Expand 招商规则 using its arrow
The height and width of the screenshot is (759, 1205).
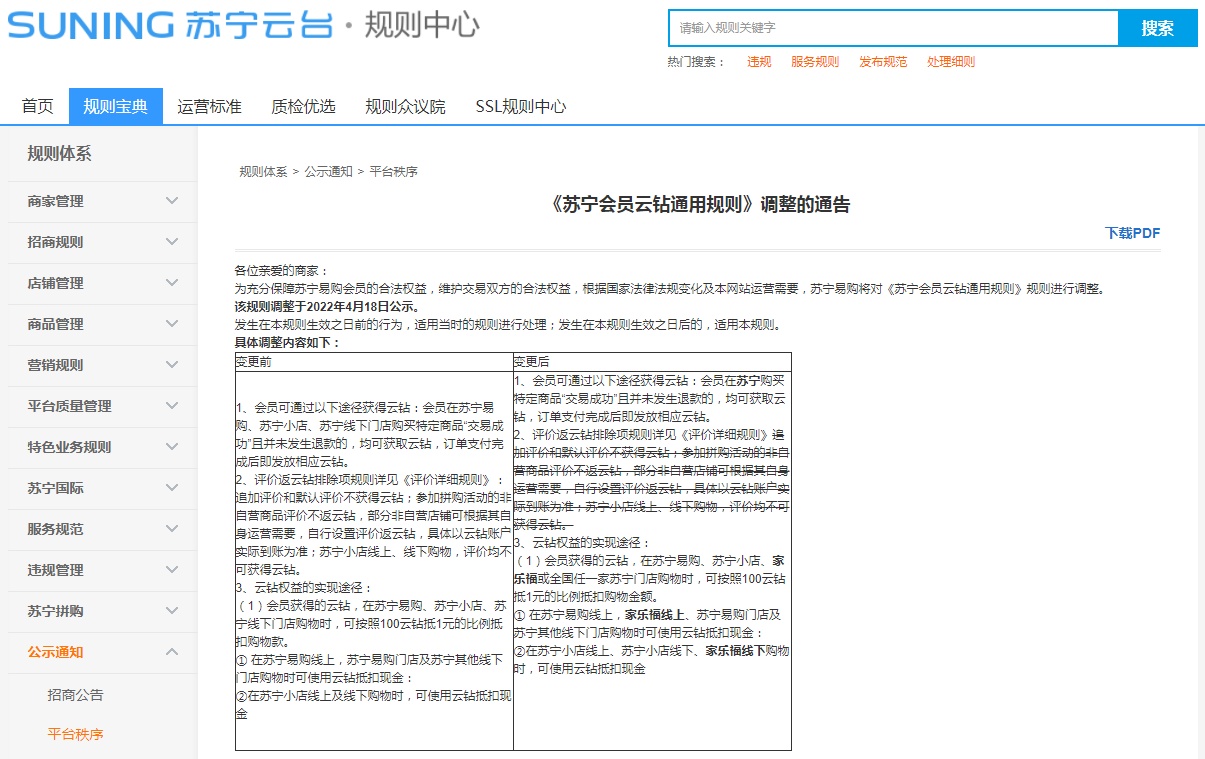[172, 242]
